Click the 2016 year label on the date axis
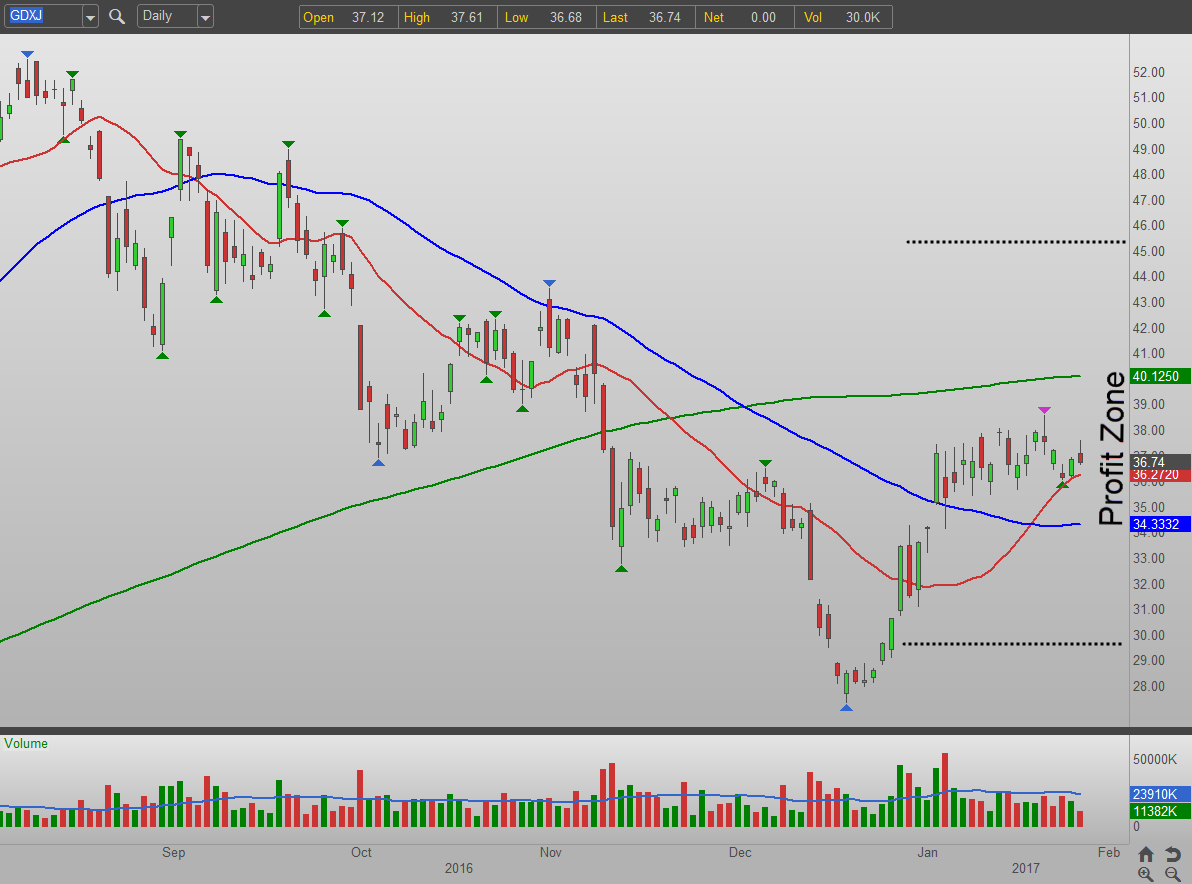This screenshot has width=1192, height=884. [x=458, y=868]
